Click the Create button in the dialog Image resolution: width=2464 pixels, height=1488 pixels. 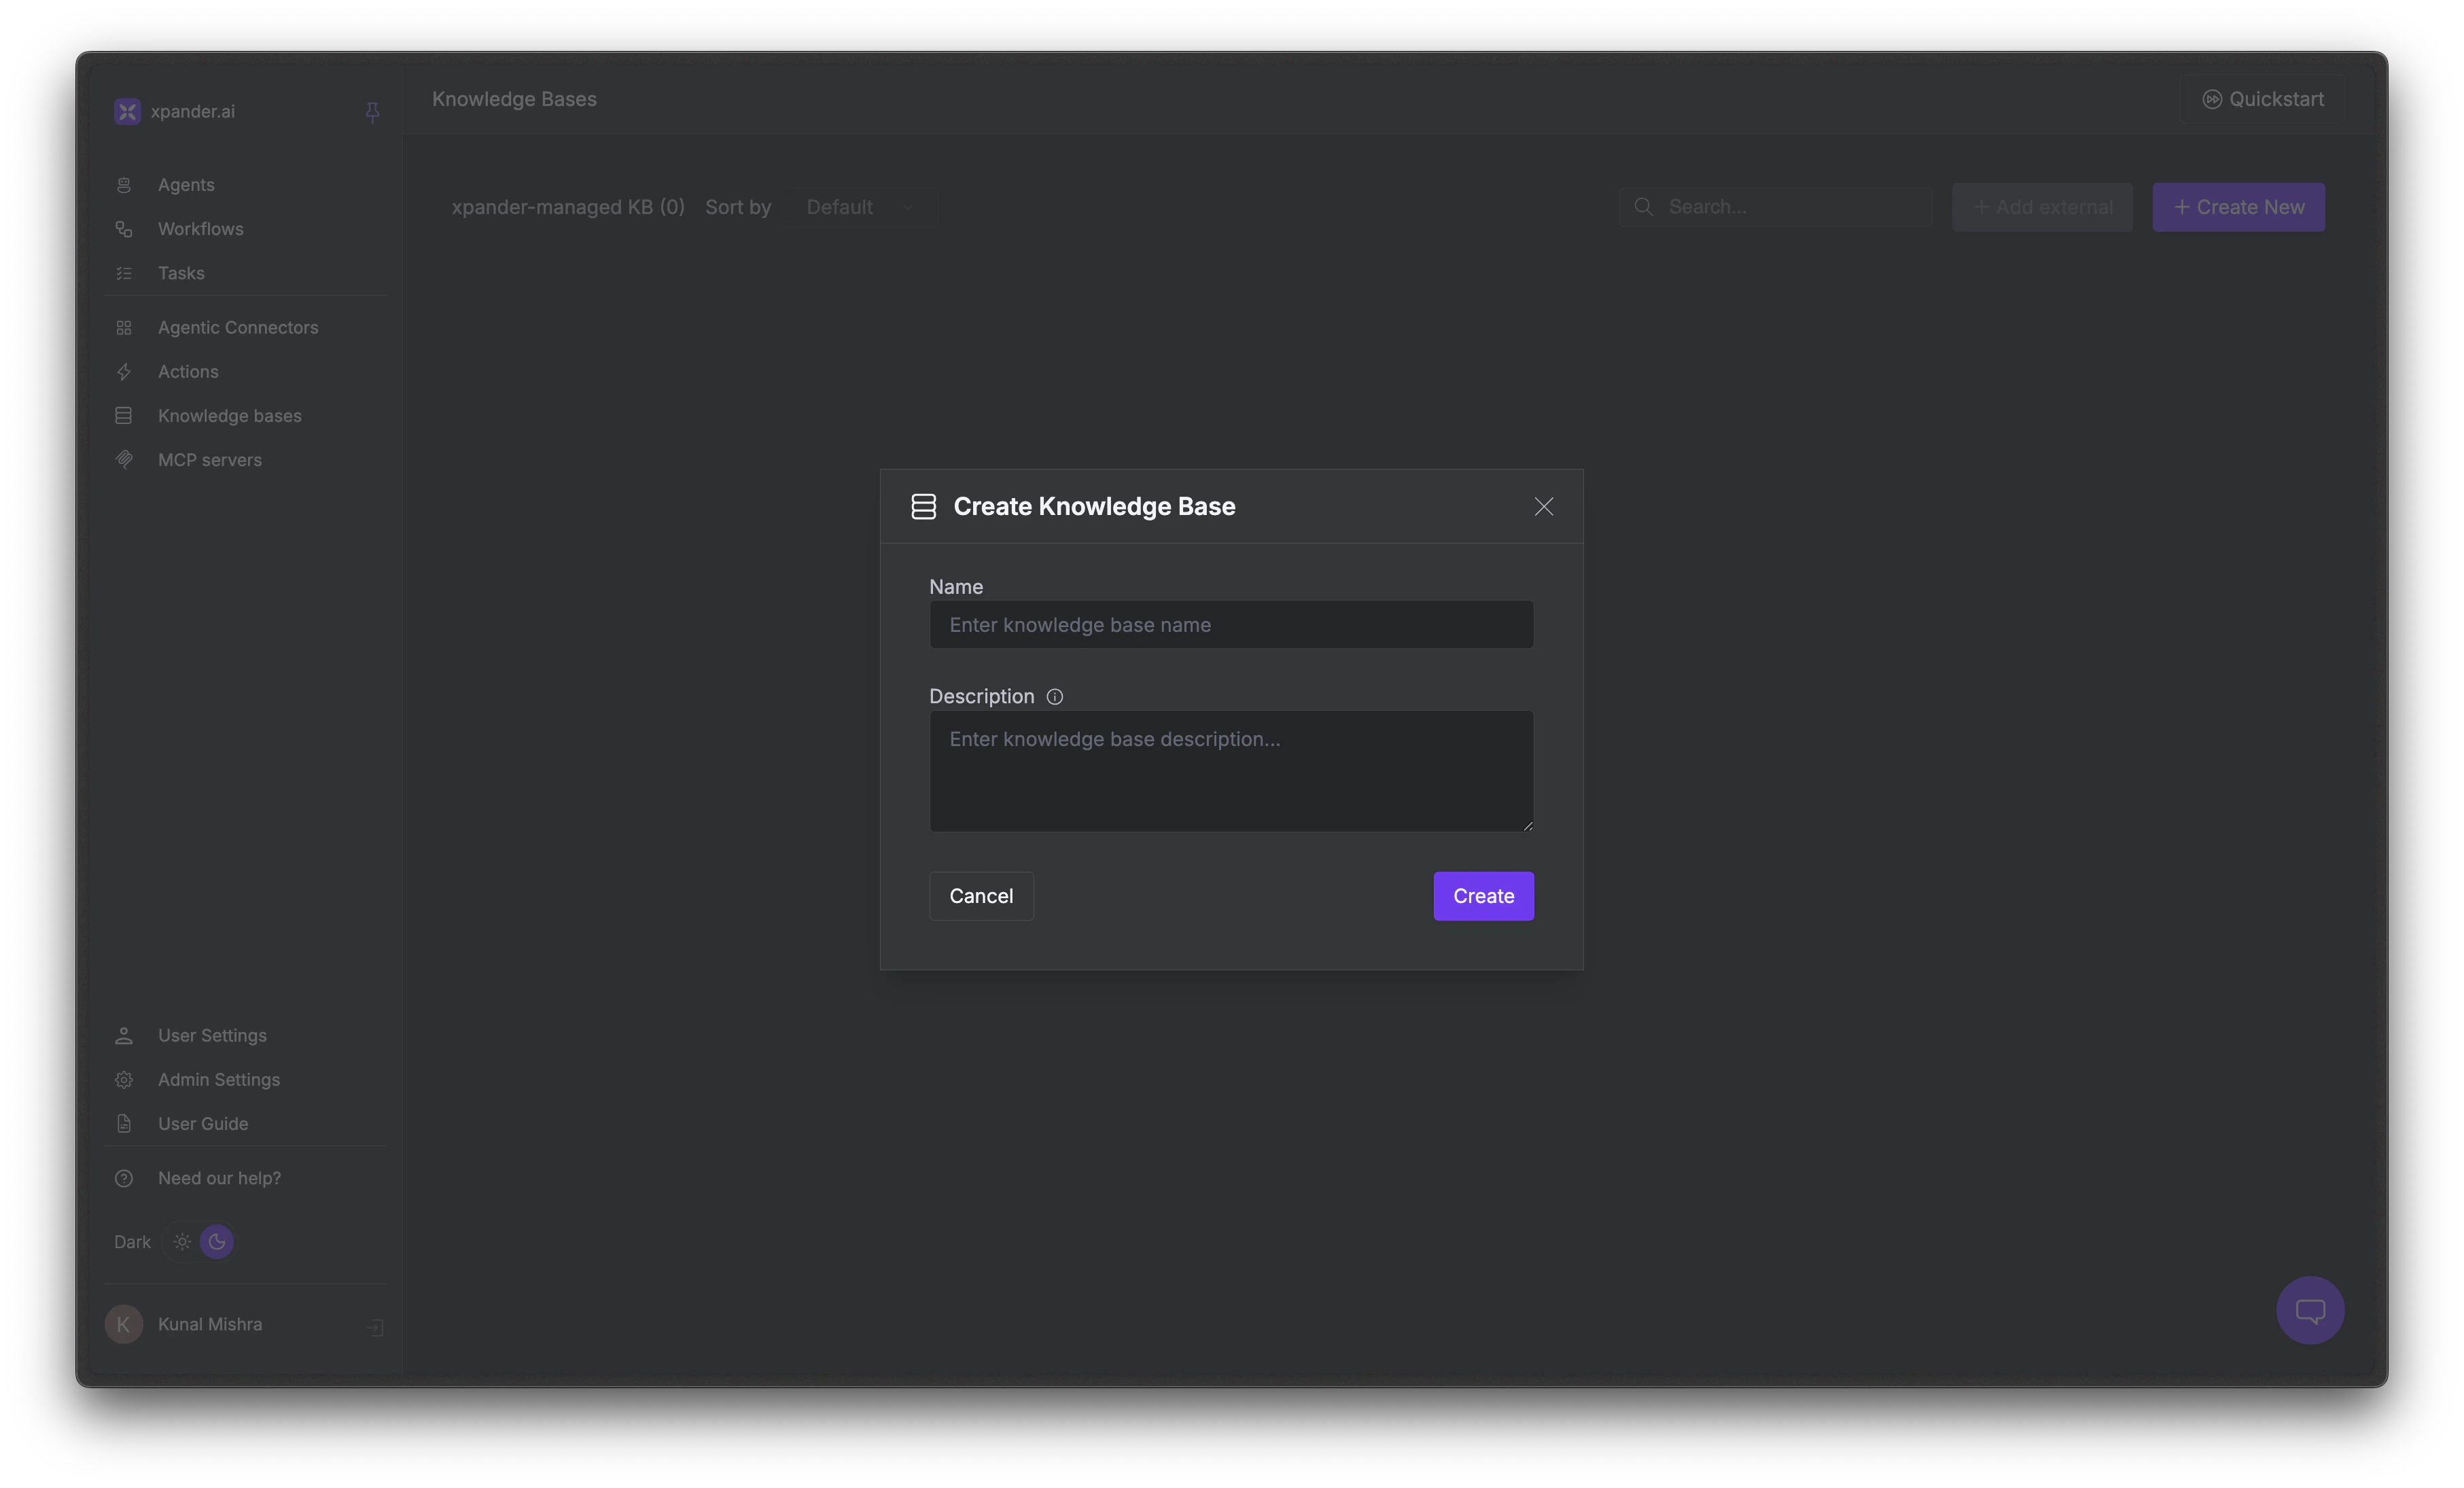coord(1483,896)
